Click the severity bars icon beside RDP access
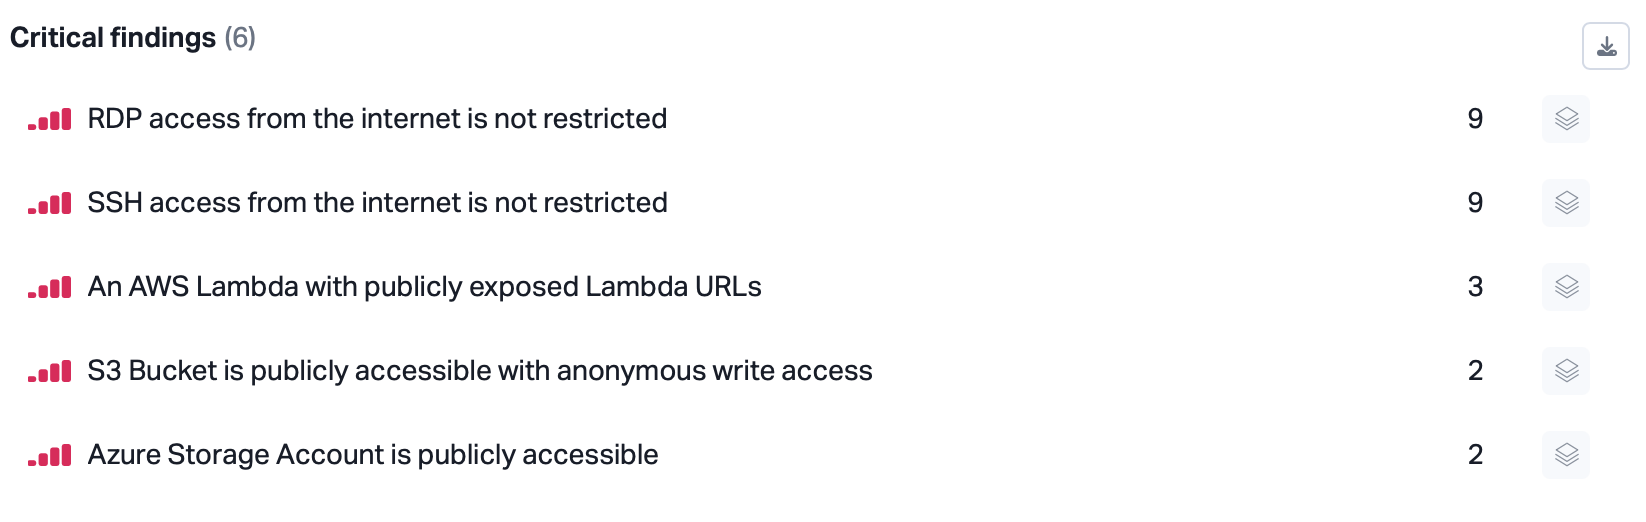 [x=50, y=120]
